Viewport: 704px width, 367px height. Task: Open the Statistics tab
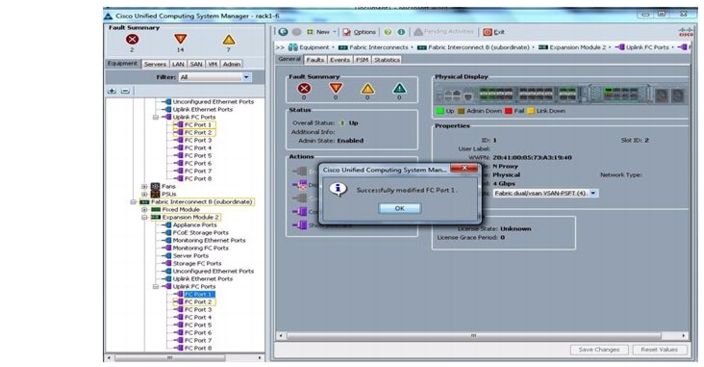[x=387, y=60]
